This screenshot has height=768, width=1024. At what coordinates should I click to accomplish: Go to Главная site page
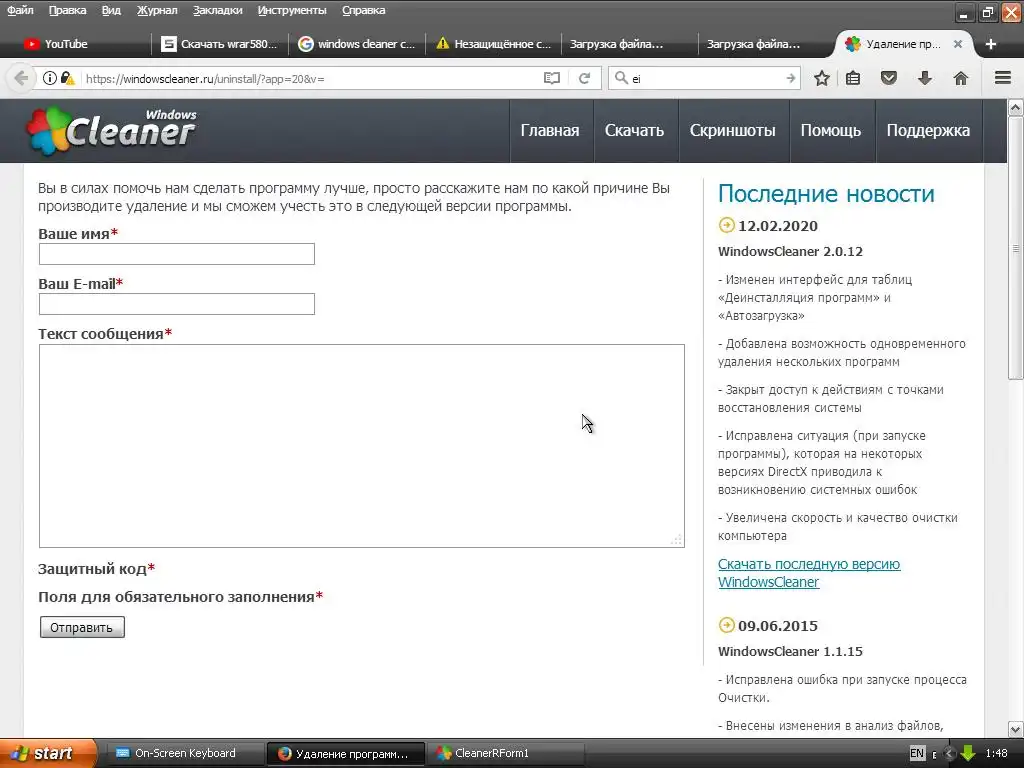coord(550,131)
